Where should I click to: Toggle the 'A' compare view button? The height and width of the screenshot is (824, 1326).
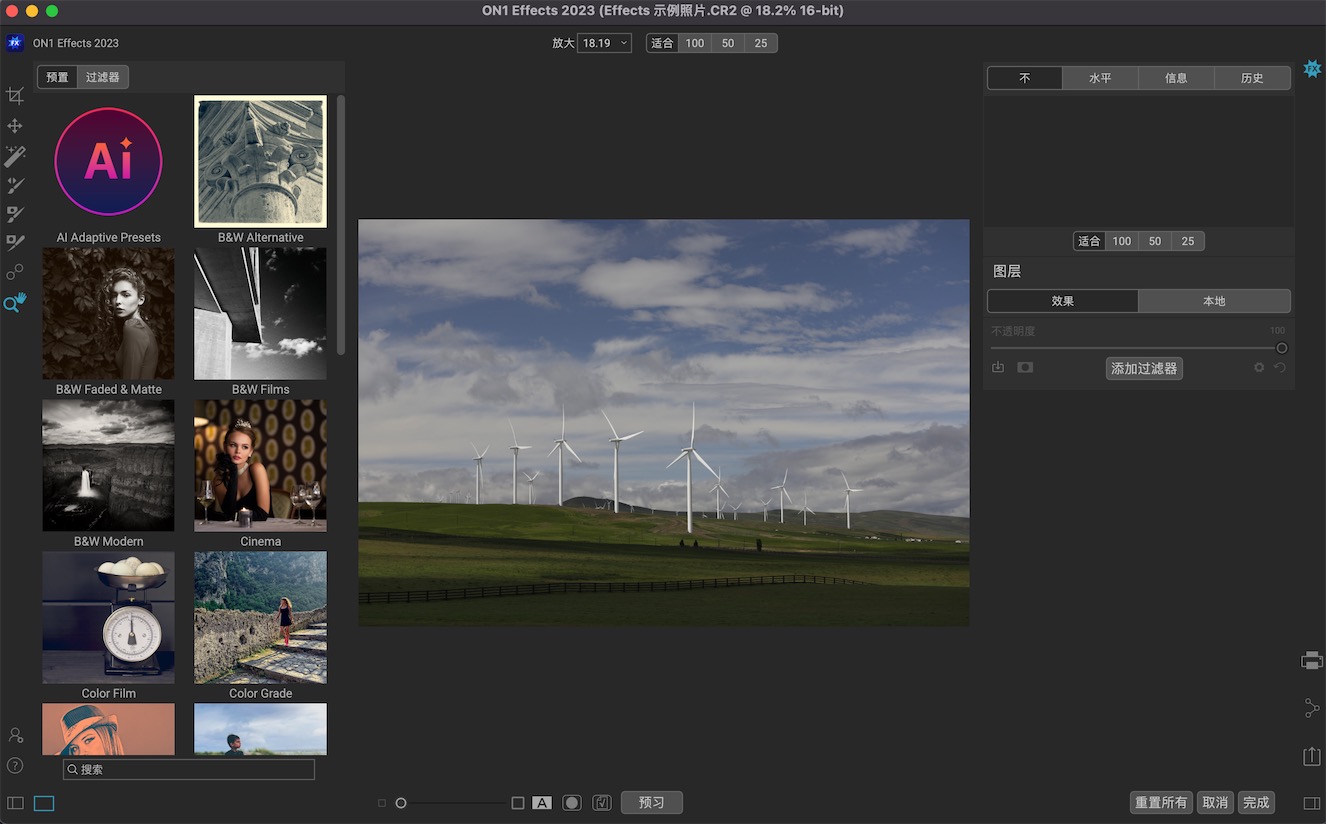click(x=542, y=803)
